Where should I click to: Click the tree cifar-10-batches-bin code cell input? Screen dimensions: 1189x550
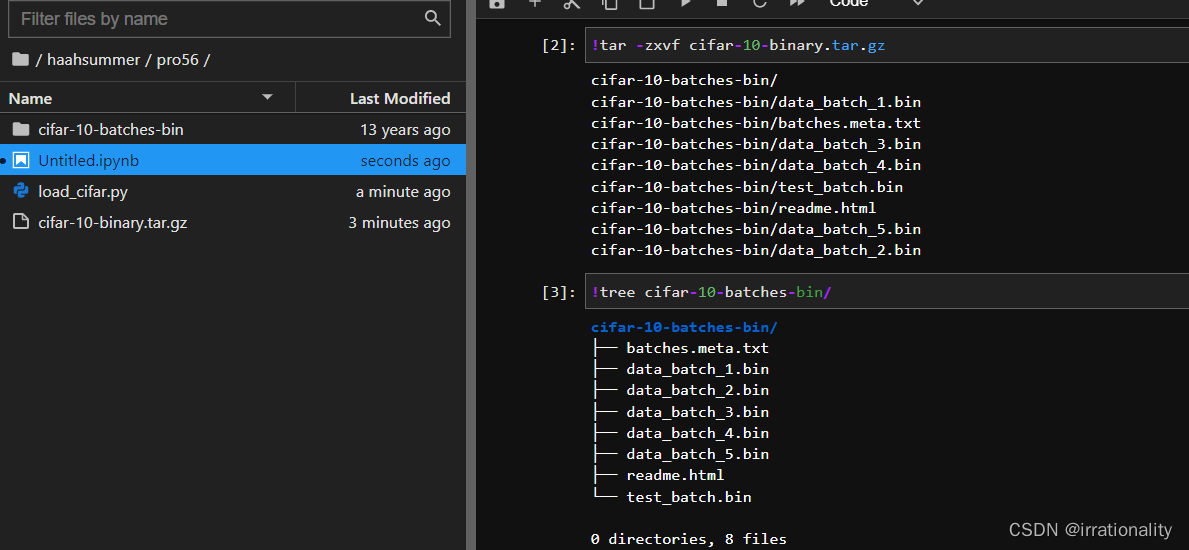point(886,291)
